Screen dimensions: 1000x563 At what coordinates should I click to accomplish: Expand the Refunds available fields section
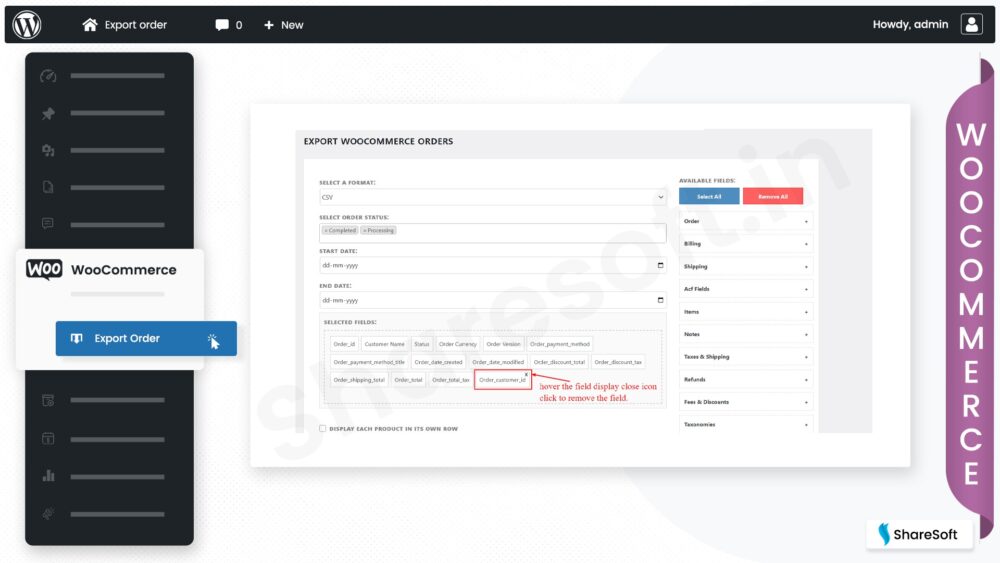pyautogui.click(x=746, y=379)
